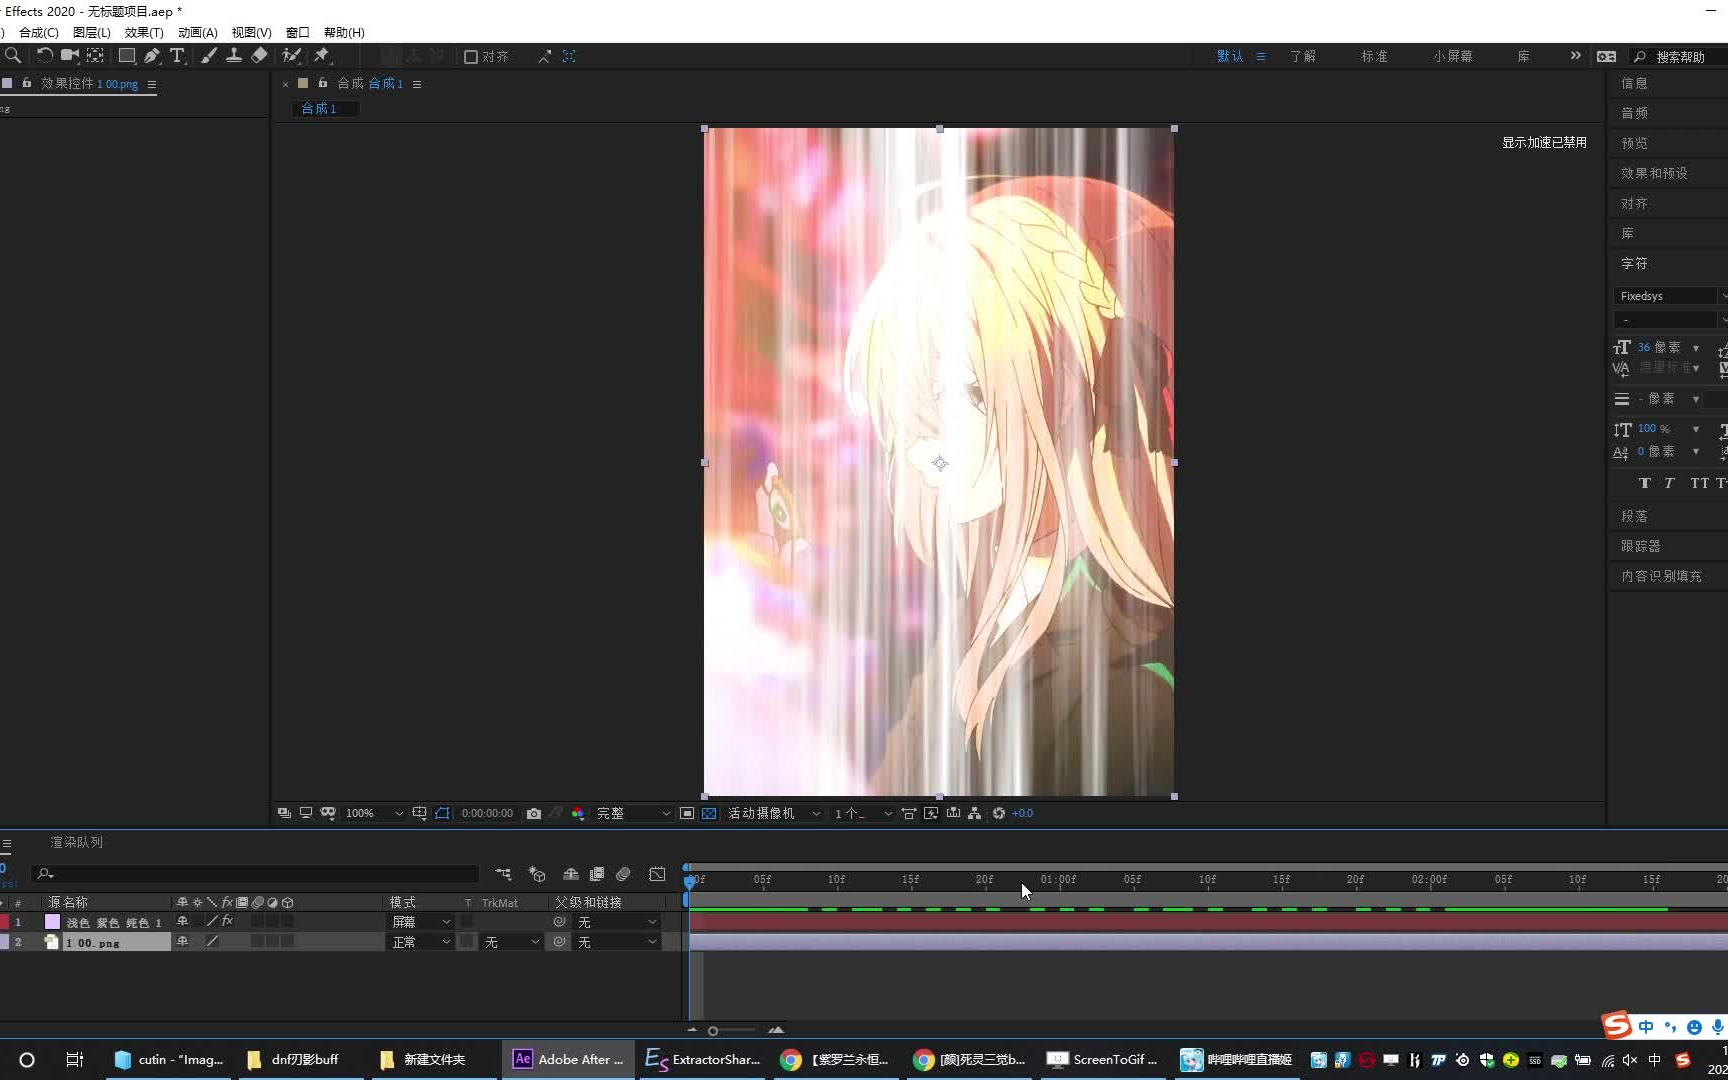
Task: Open the 合成(C) menu
Action: 39,32
